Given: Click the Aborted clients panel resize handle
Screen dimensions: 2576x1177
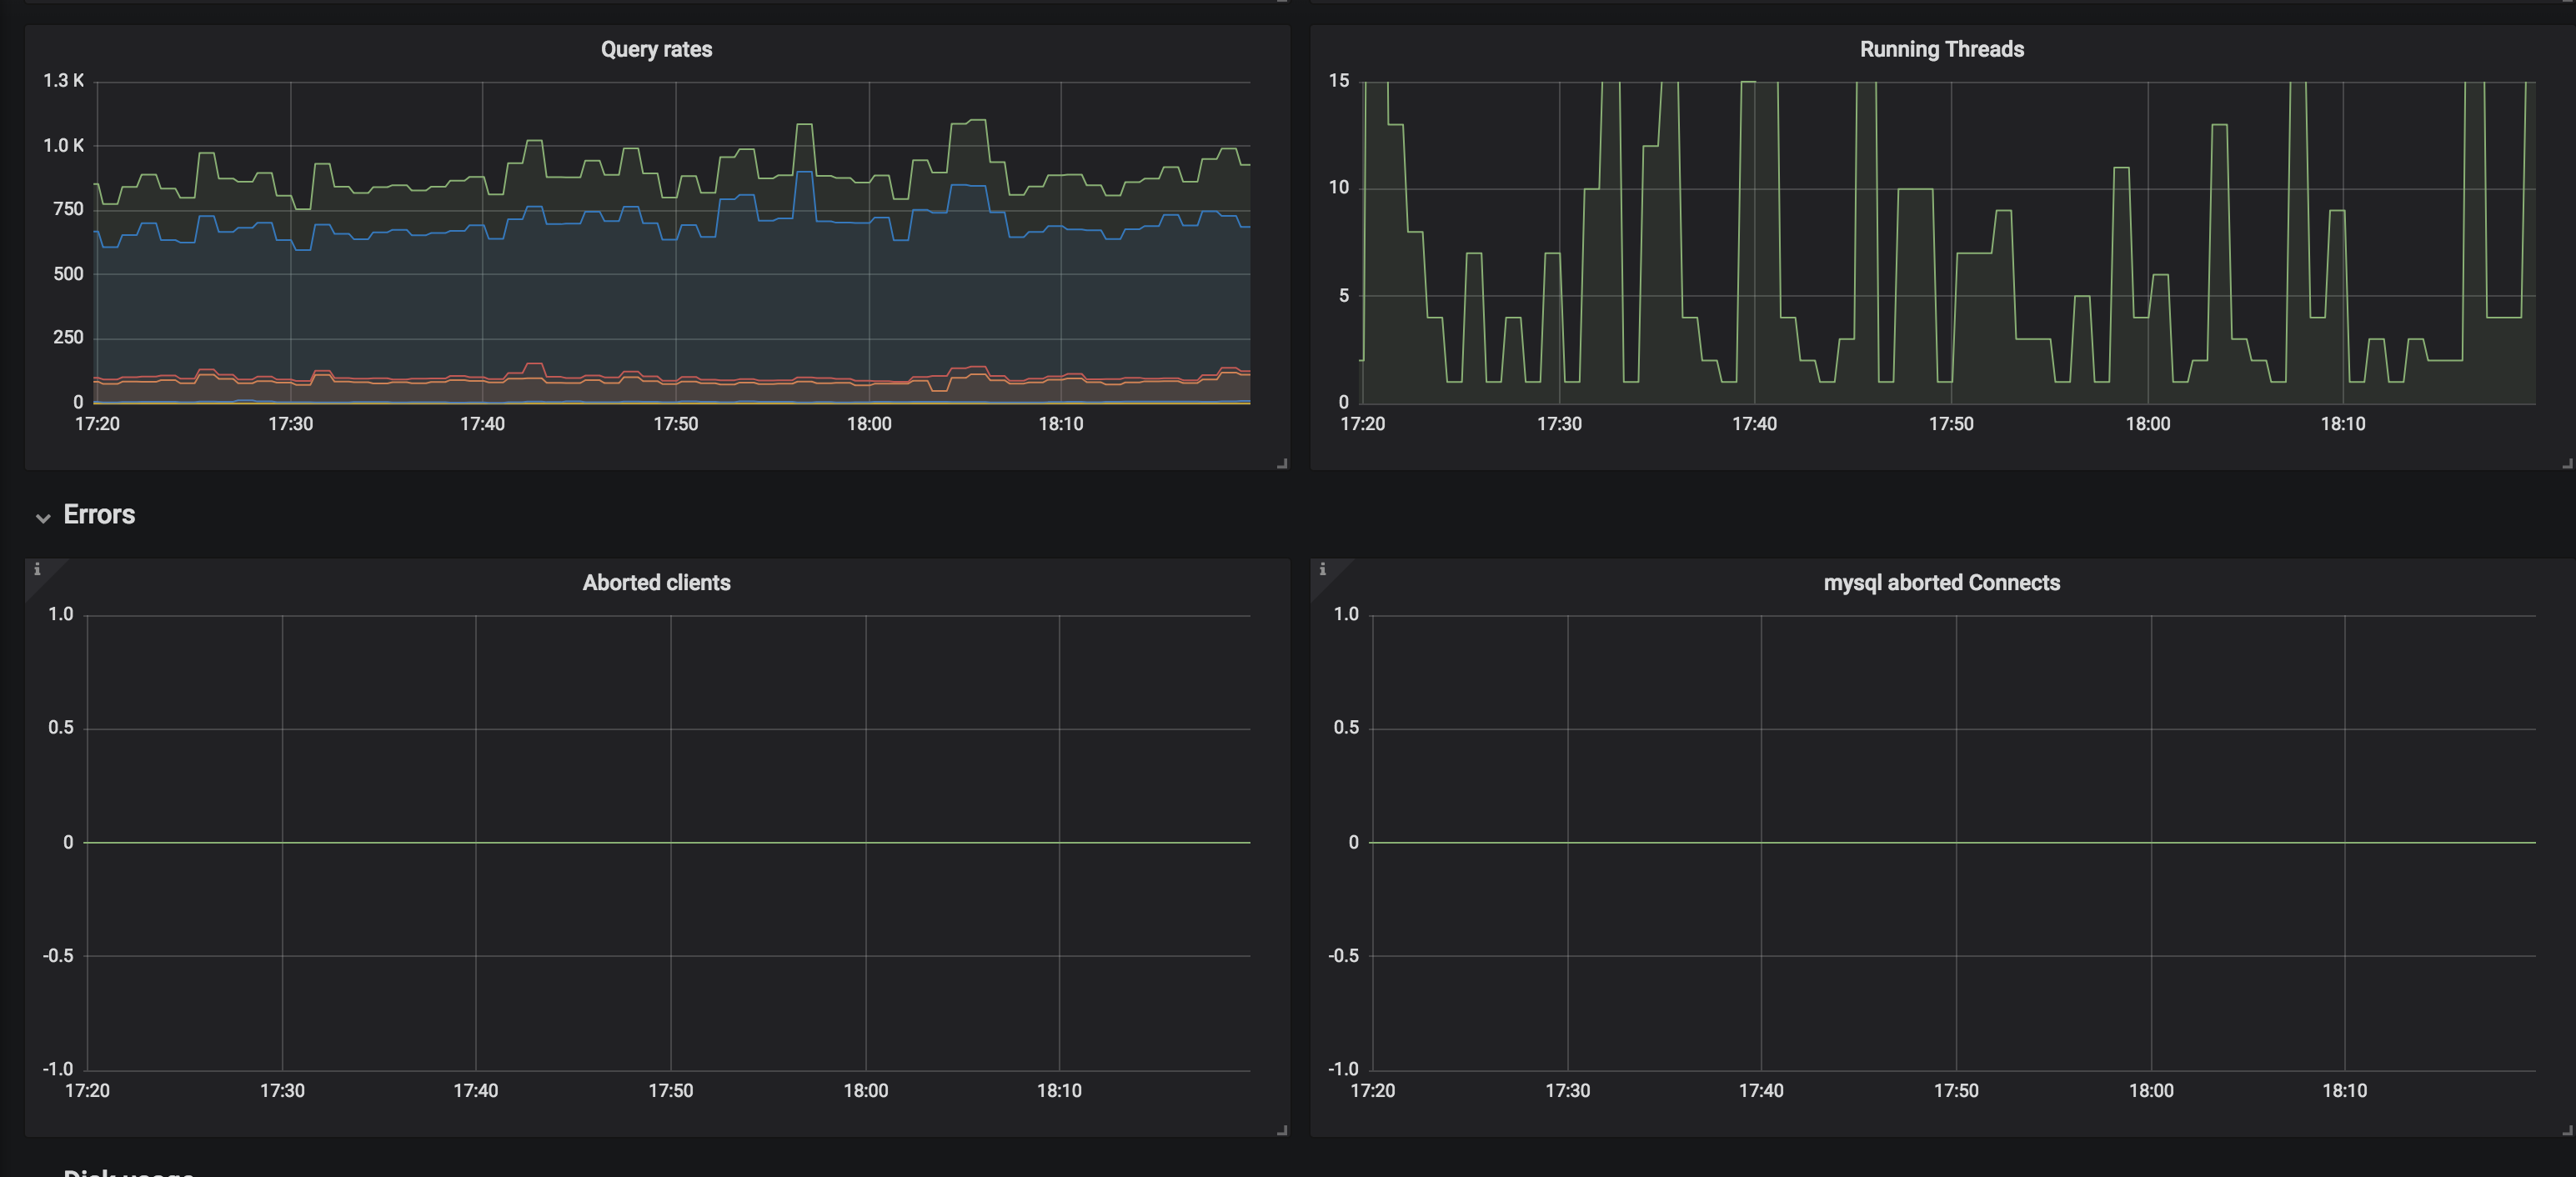Looking at the screenshot, I should (1282, 1130).
